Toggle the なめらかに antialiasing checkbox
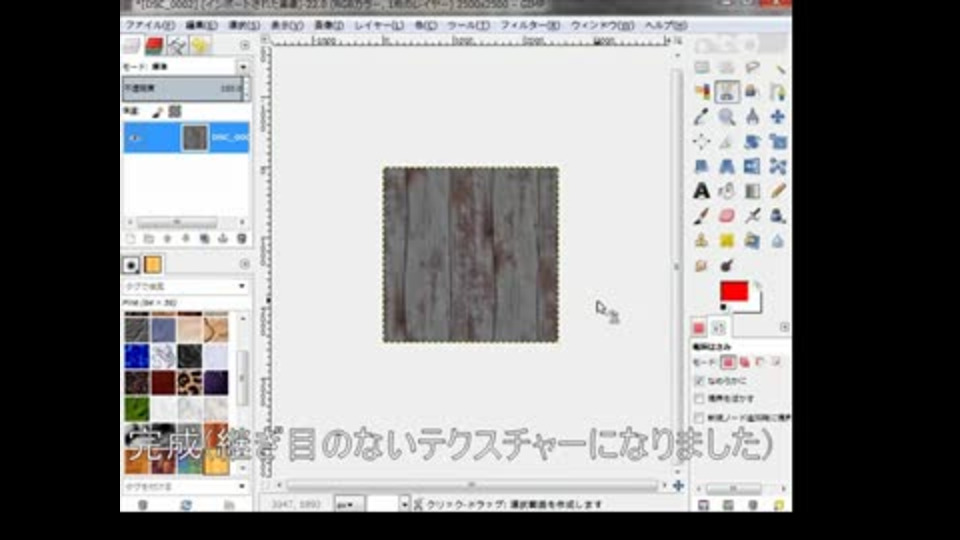 click(699, 381)
